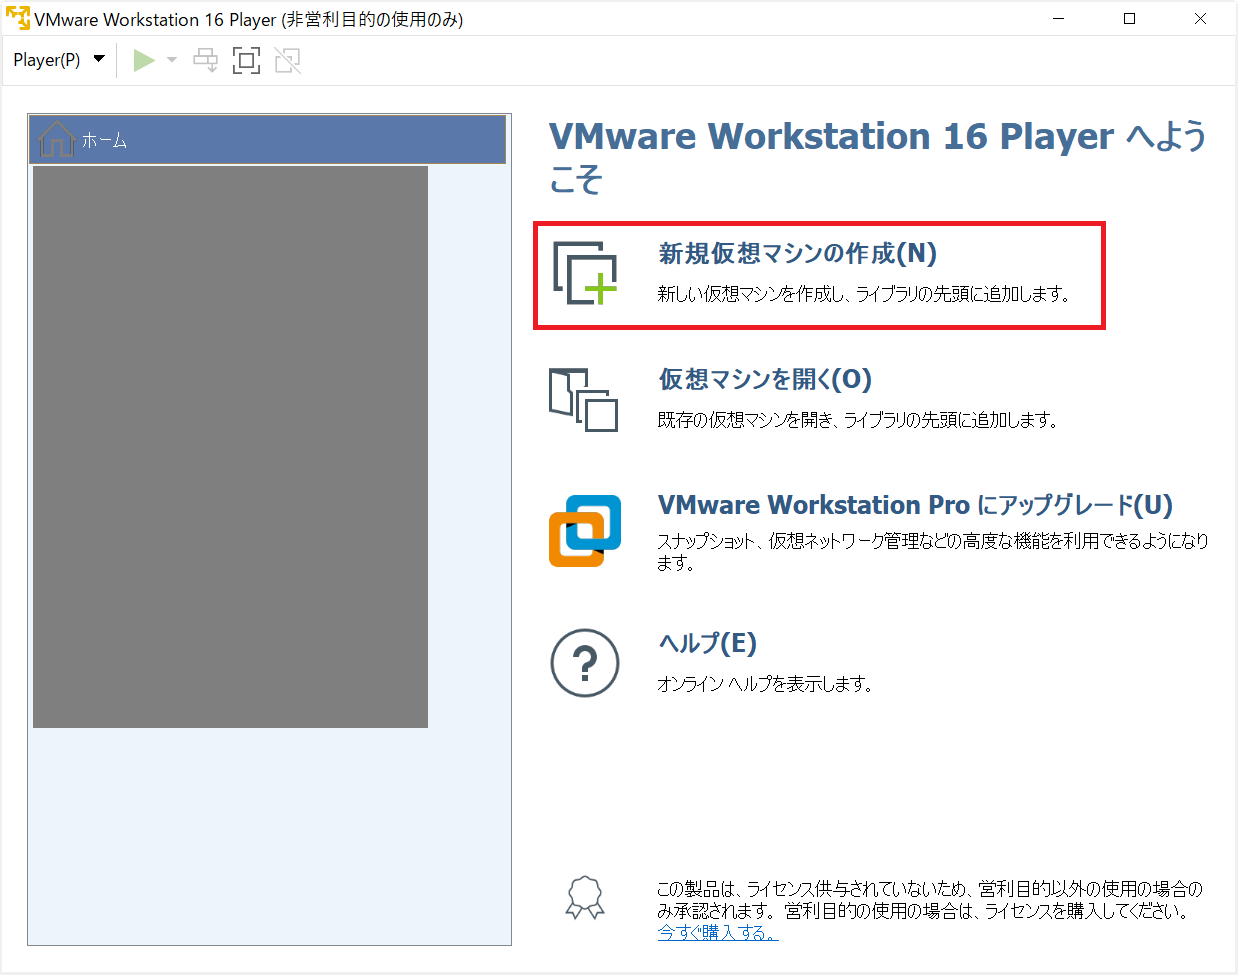Screen dimensions: 1238x975
Task: Click 新規仮想マシンの作成(N) link
Action: coord(797,254)
